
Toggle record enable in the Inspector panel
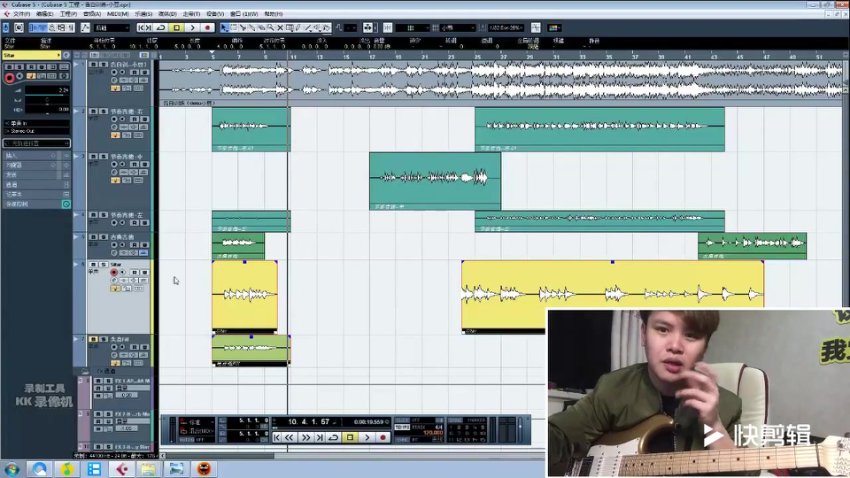[x=10, y=77]
